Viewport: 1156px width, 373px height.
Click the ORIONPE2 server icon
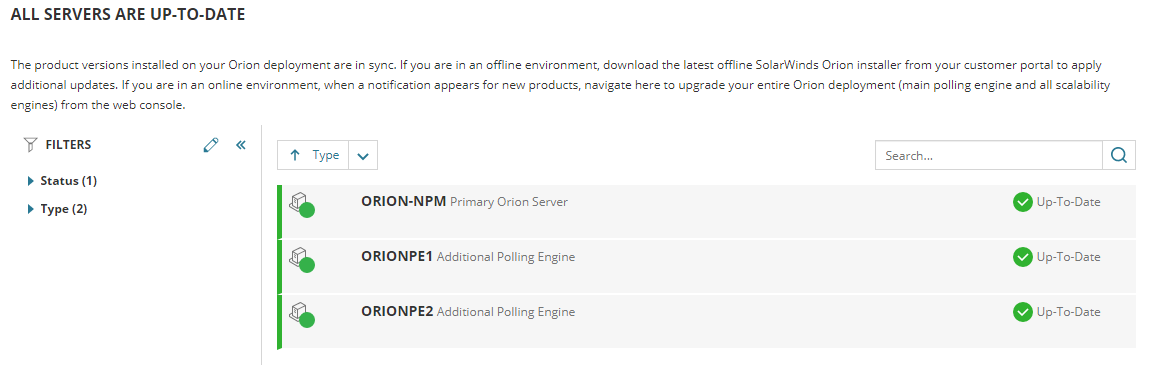coord(301,314)
